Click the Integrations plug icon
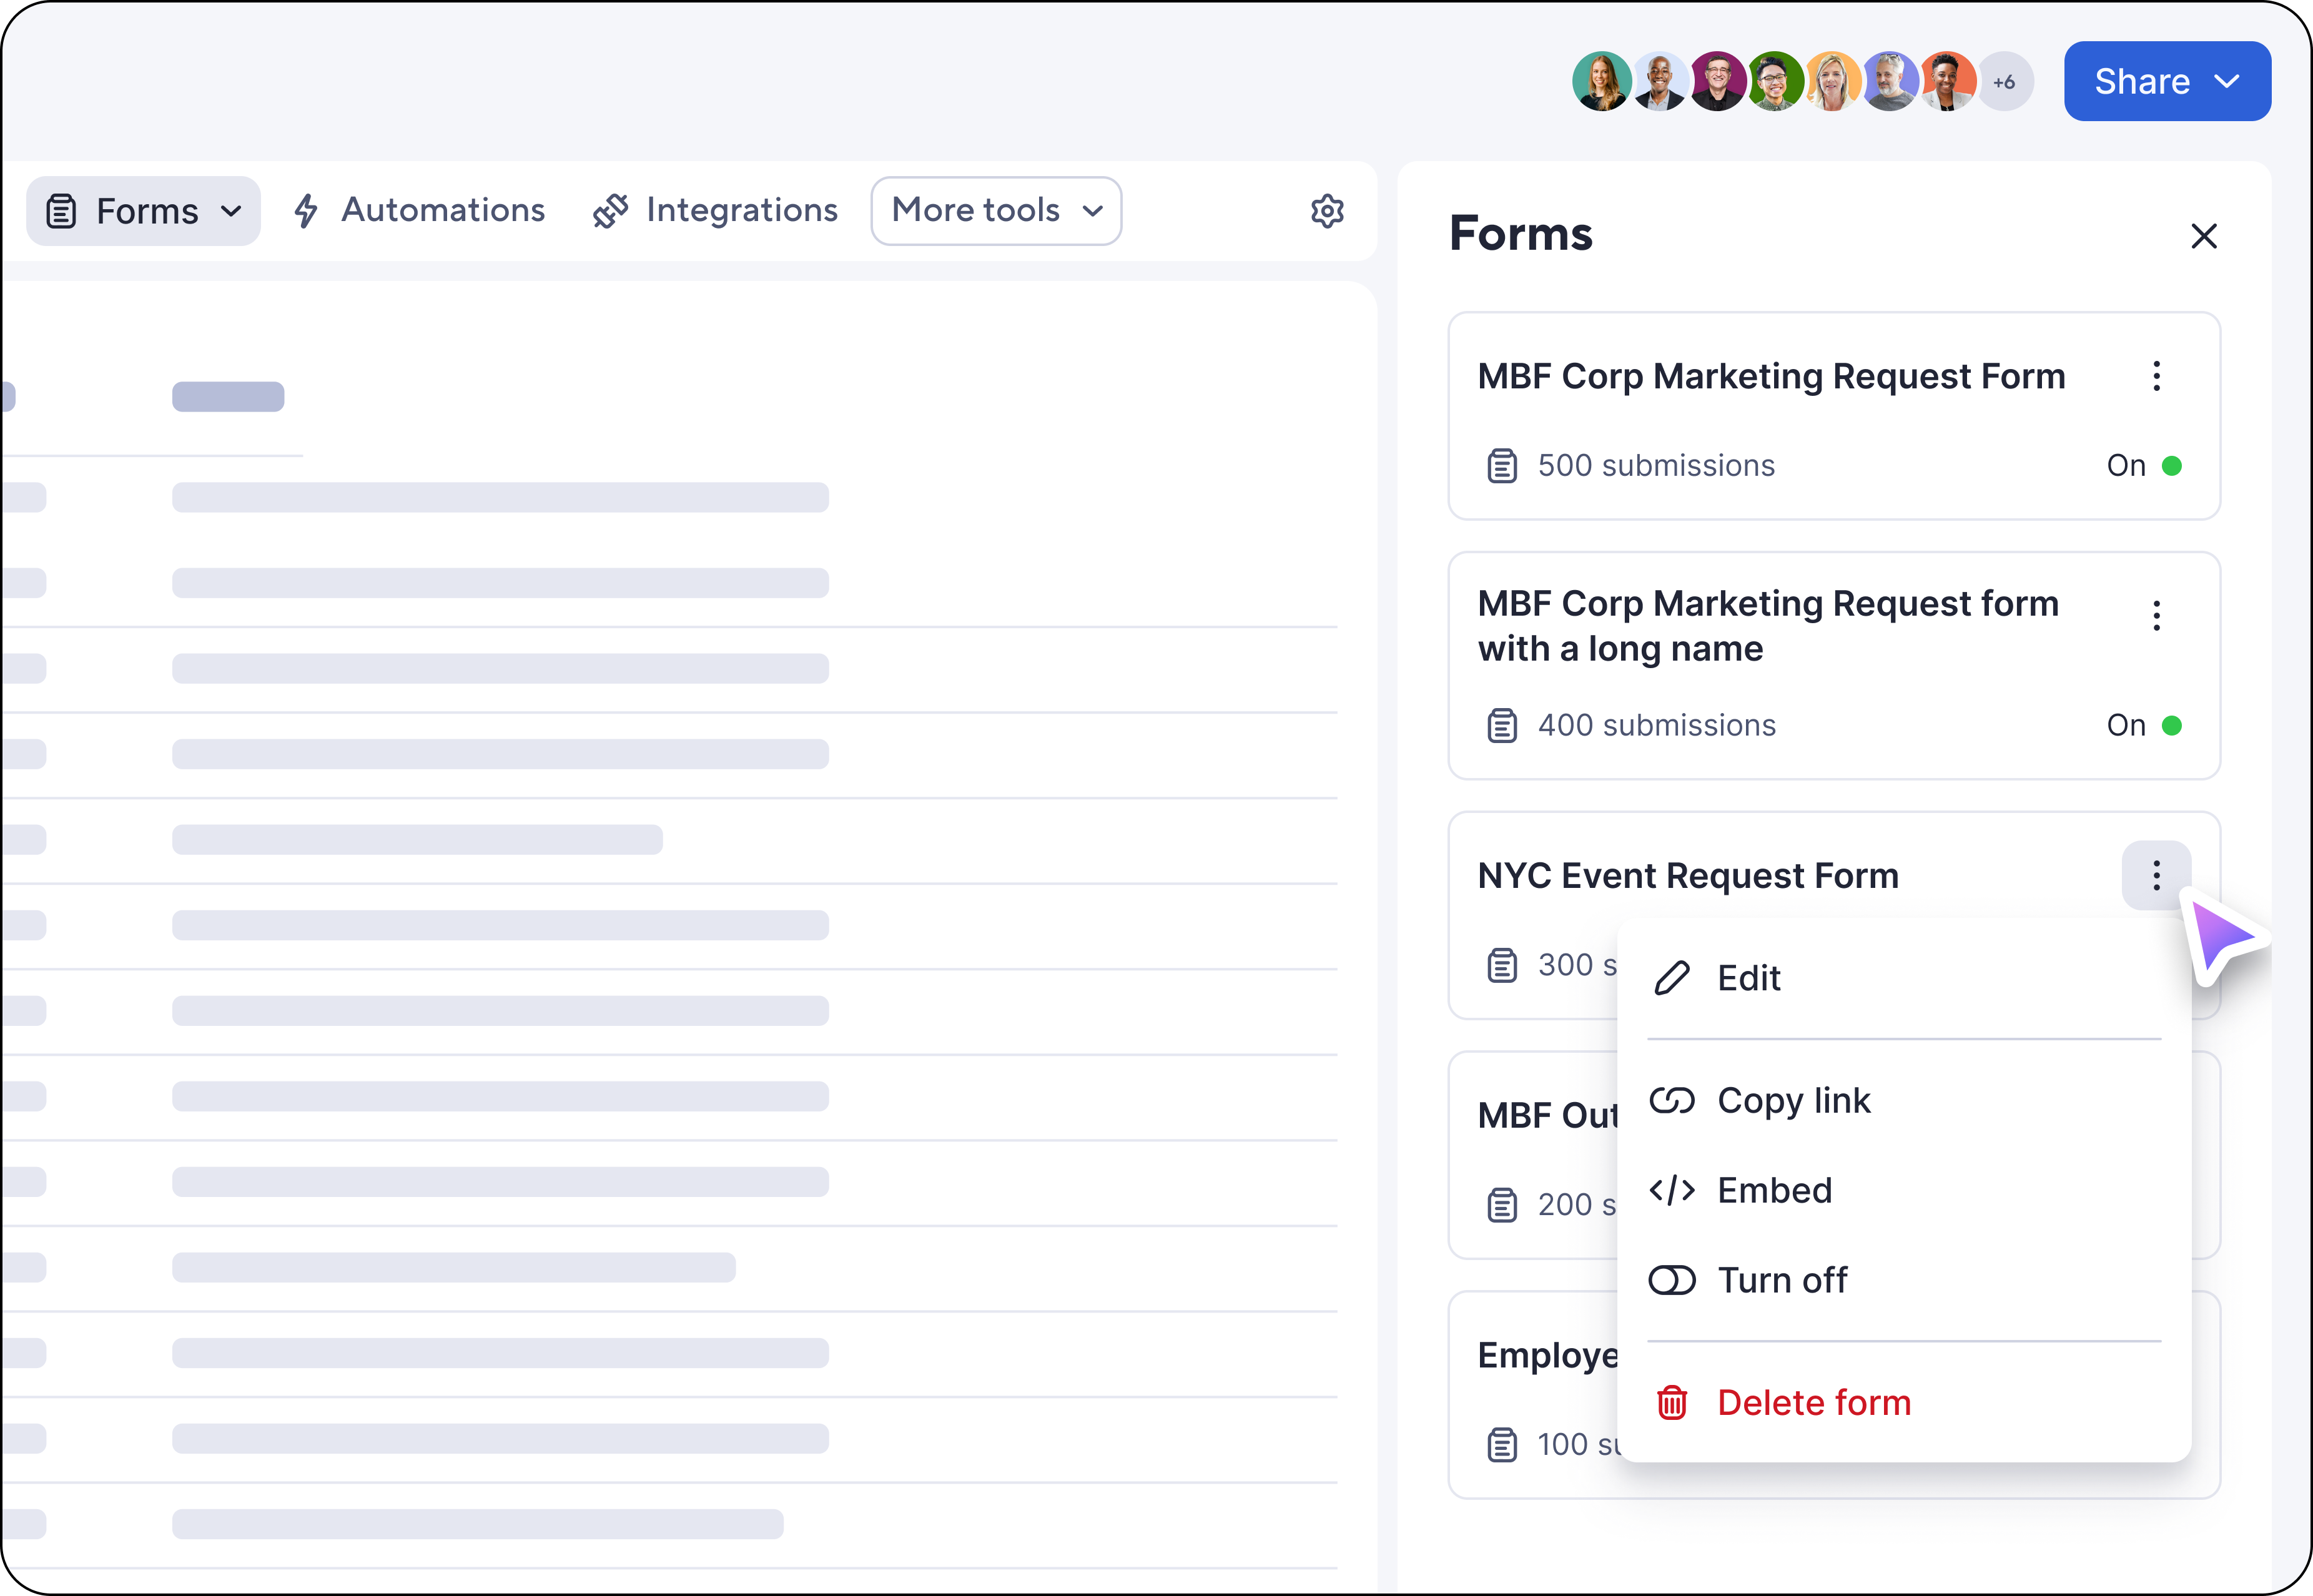 coord(610,210)
